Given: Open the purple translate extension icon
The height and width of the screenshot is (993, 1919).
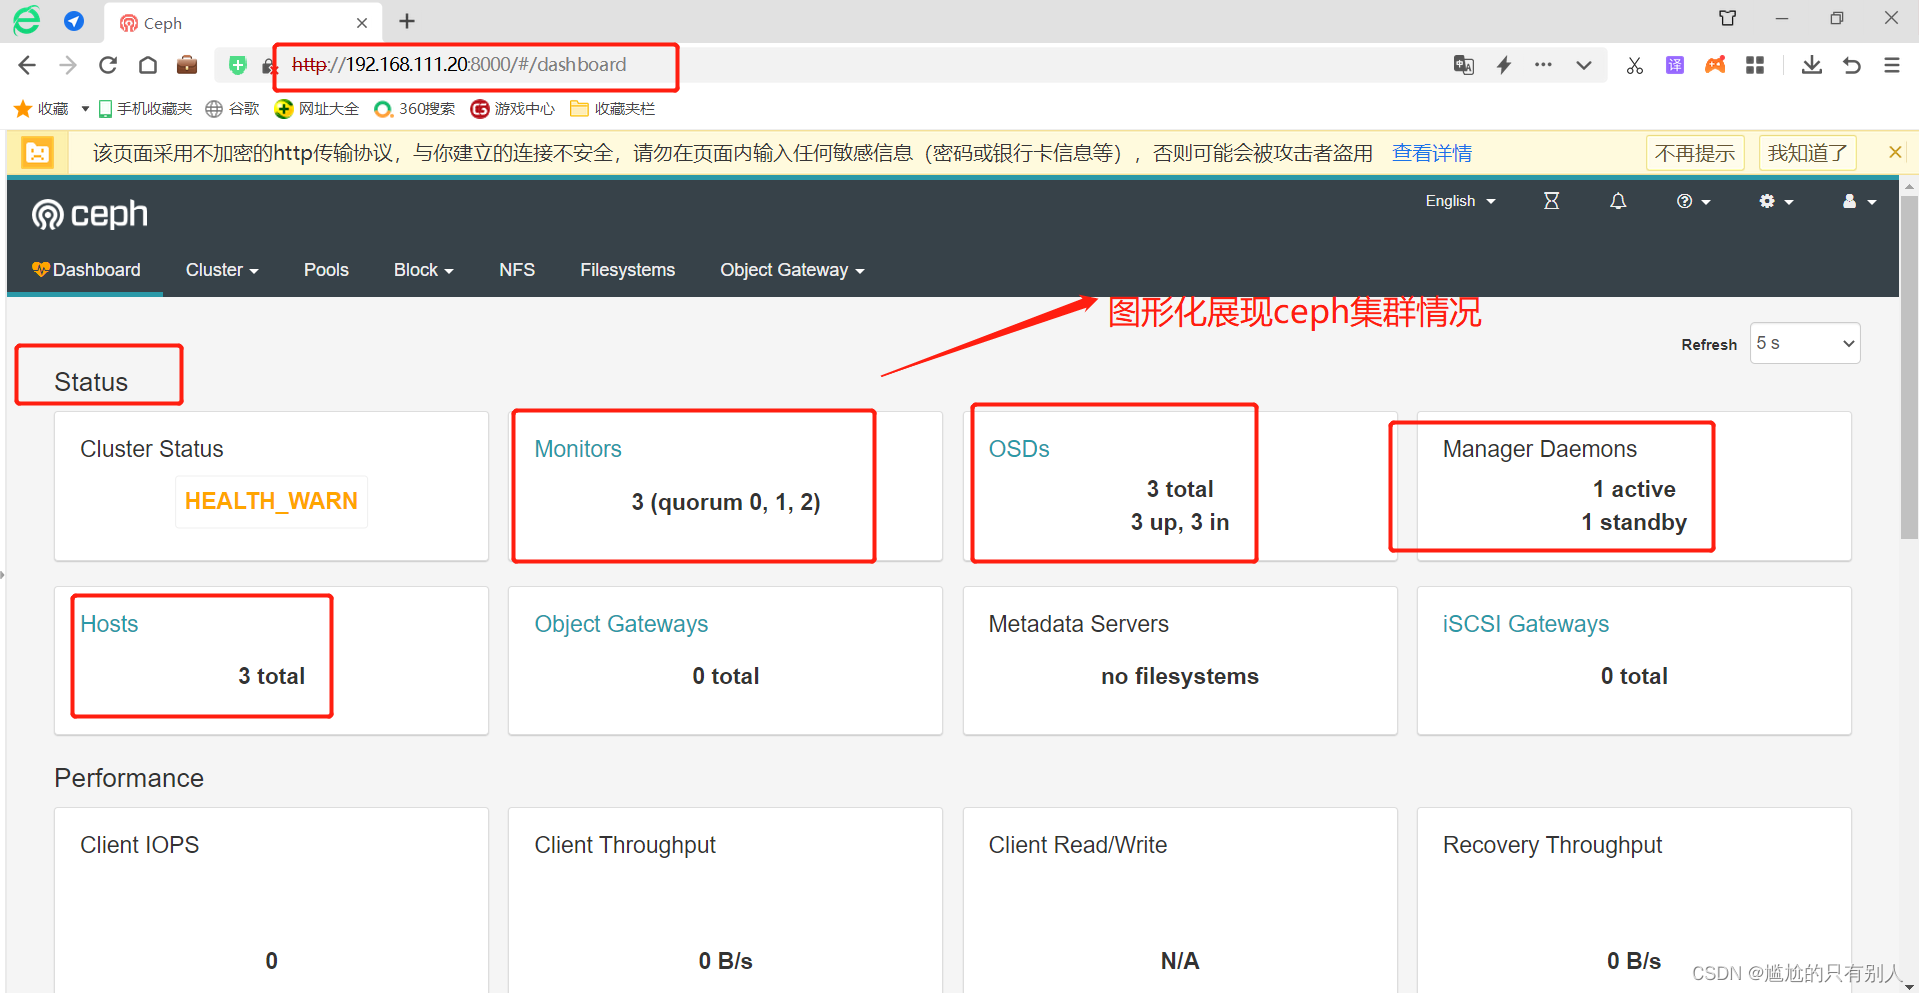Looking at the screenshot, I should click(x=1675, y=65).
